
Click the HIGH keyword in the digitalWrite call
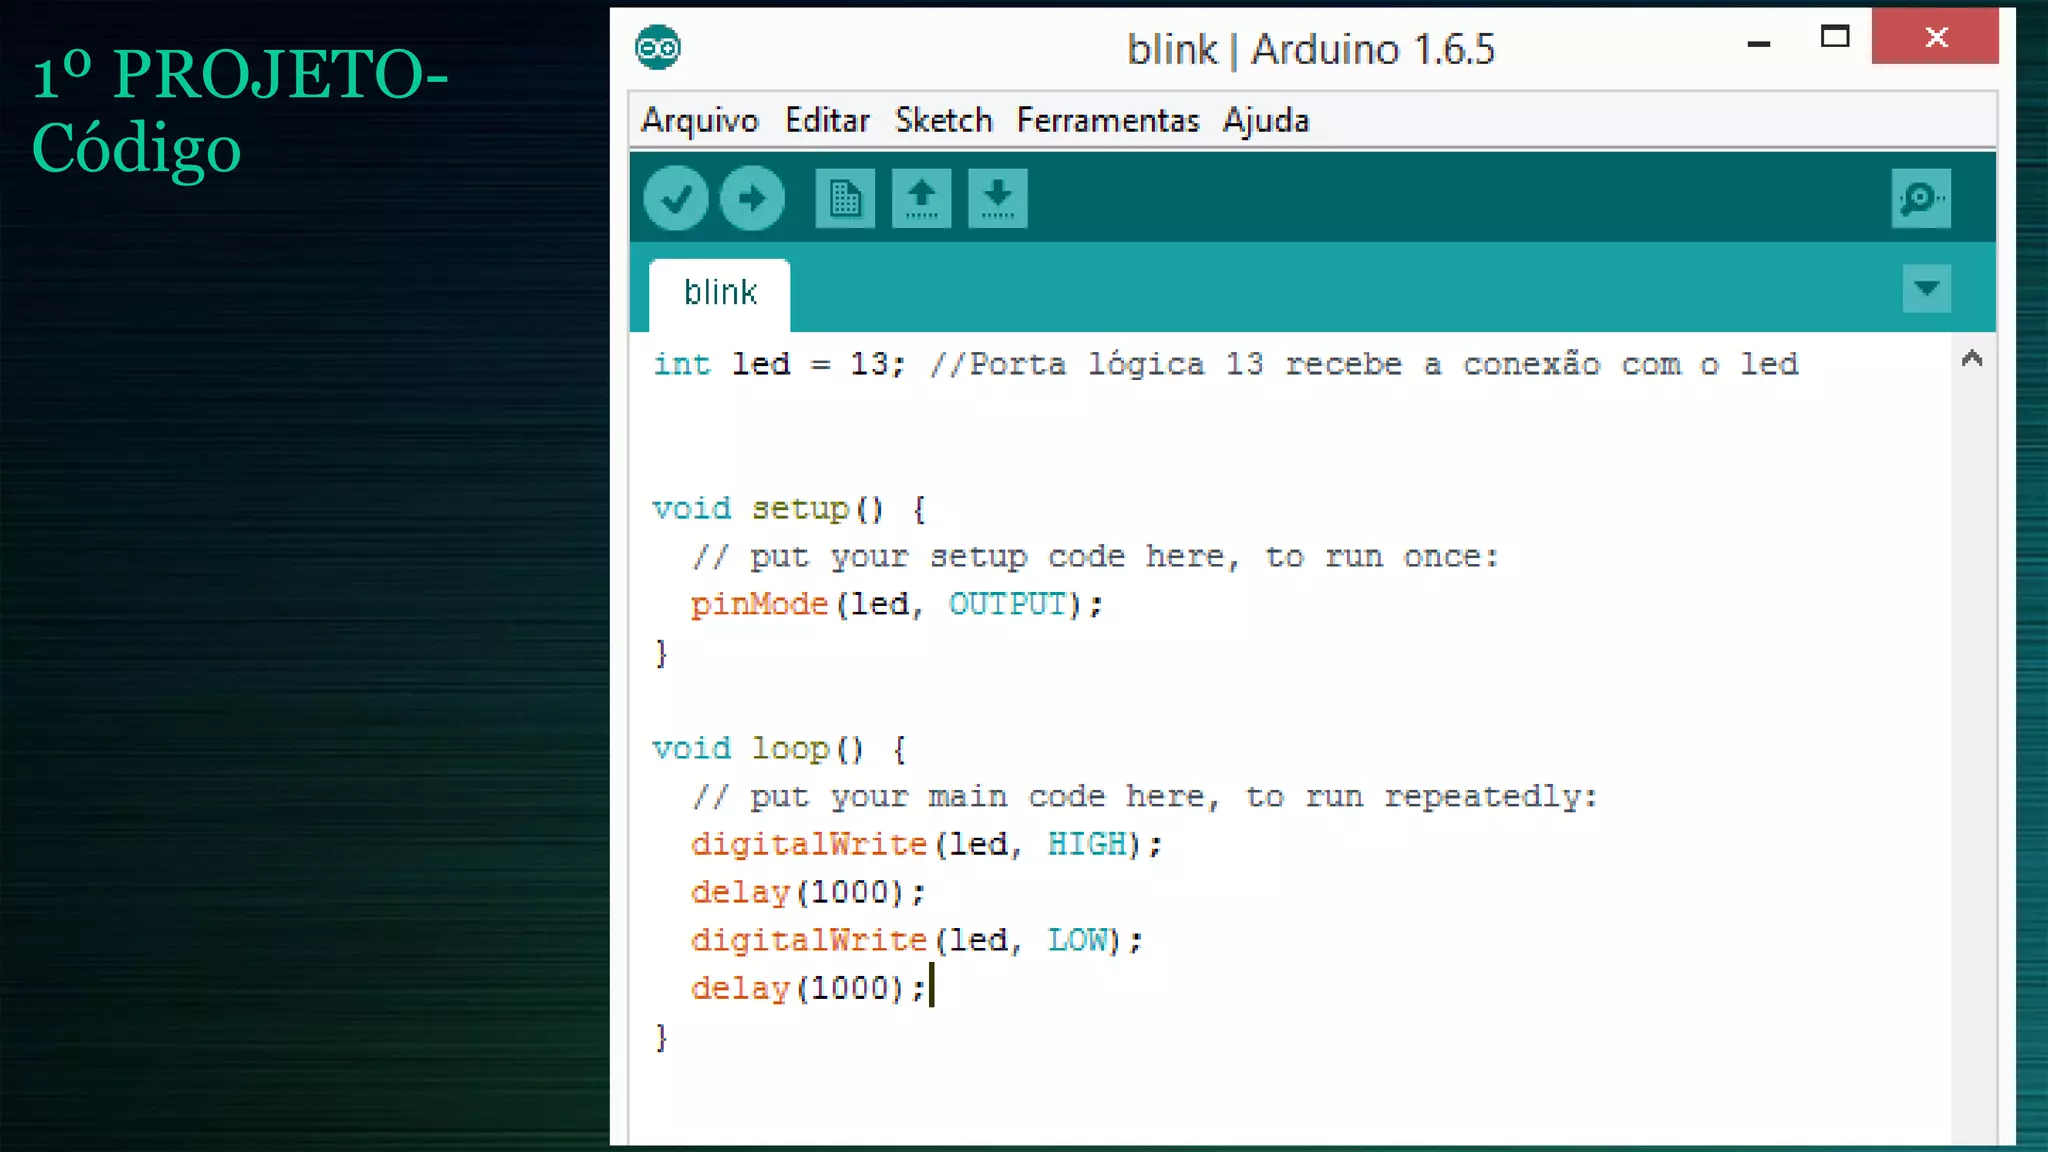pyautogui.click(x=1087, y=845)
